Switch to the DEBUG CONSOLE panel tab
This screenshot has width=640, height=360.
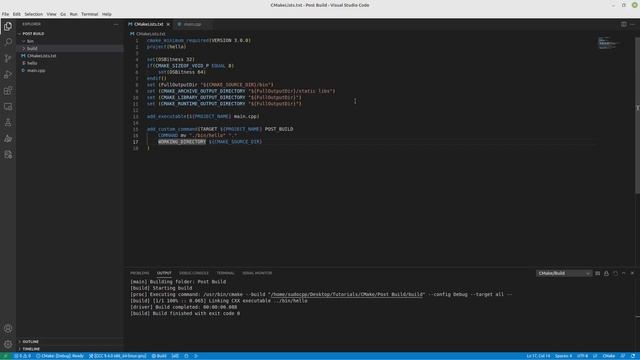194,273
